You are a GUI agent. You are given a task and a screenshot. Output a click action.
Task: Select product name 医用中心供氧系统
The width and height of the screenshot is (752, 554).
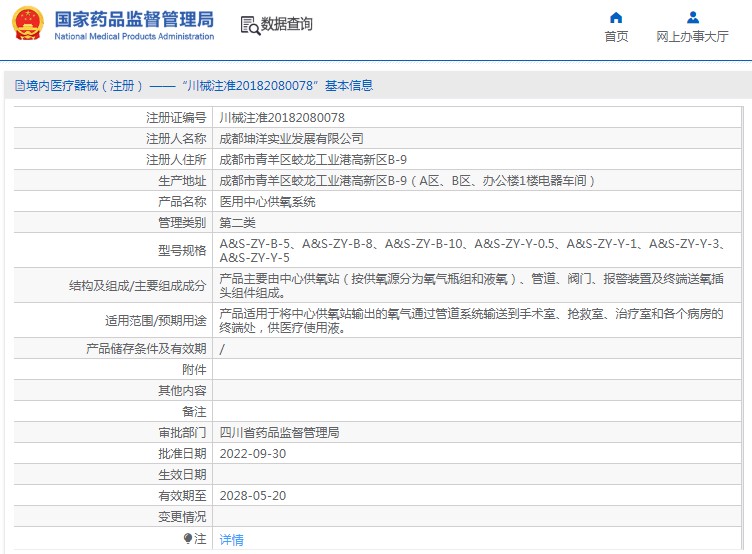coord(267,202)
